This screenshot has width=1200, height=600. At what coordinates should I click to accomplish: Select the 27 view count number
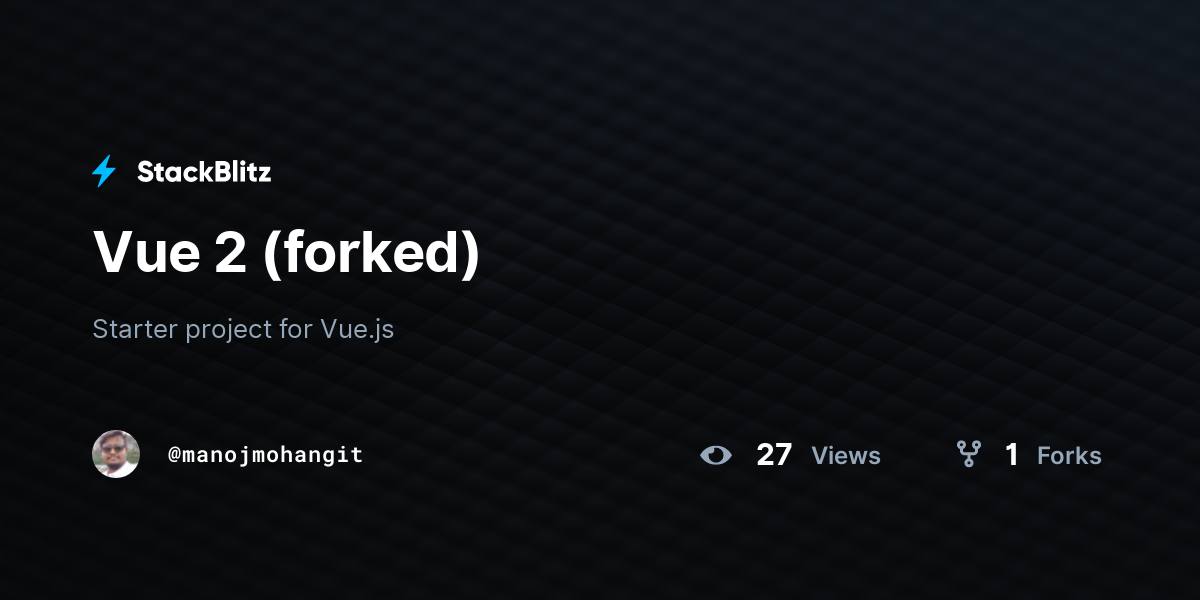tap(774, 455)
